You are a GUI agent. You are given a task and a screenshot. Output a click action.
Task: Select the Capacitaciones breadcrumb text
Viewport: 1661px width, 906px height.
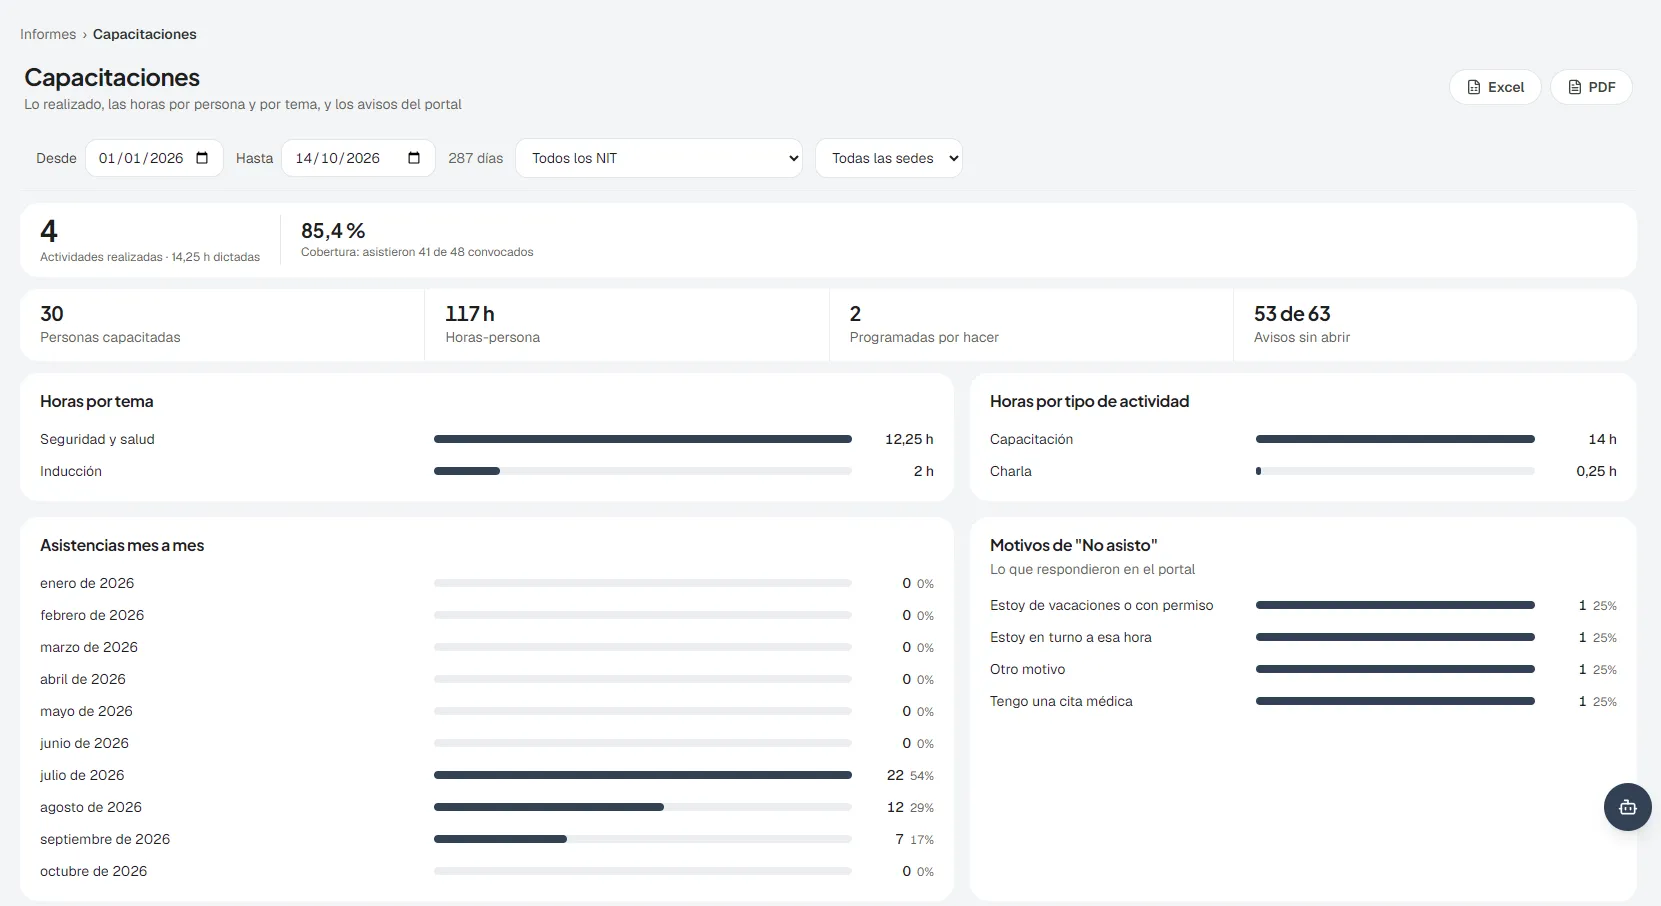(x=145, y=34)
